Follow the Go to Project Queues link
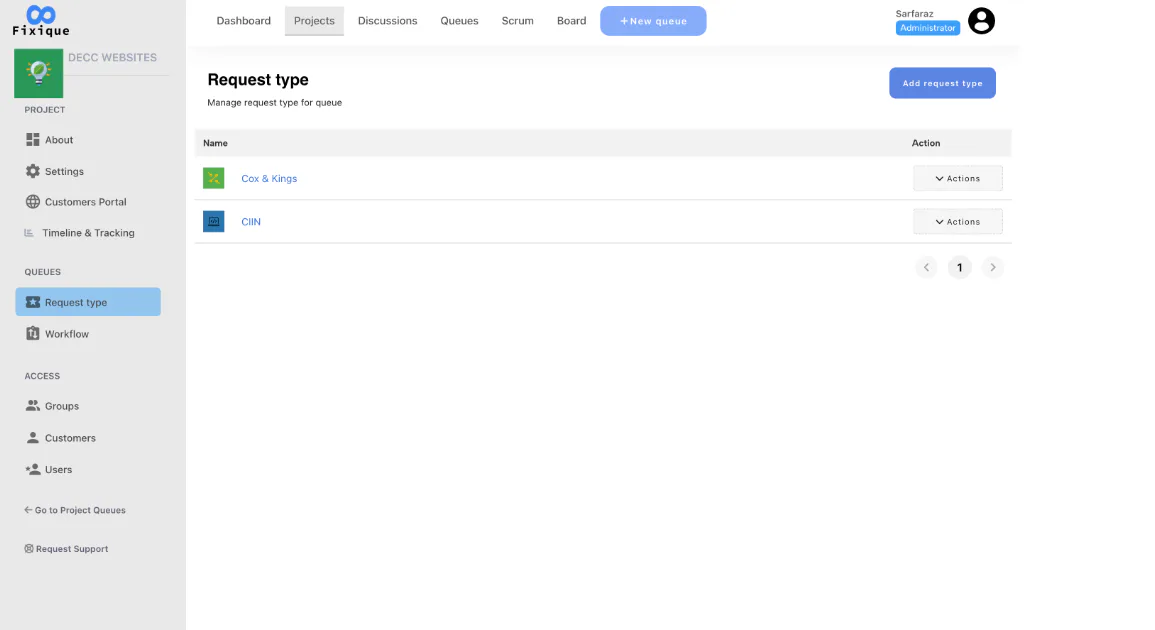This screenshot has width=1155, height=630. 74,510
